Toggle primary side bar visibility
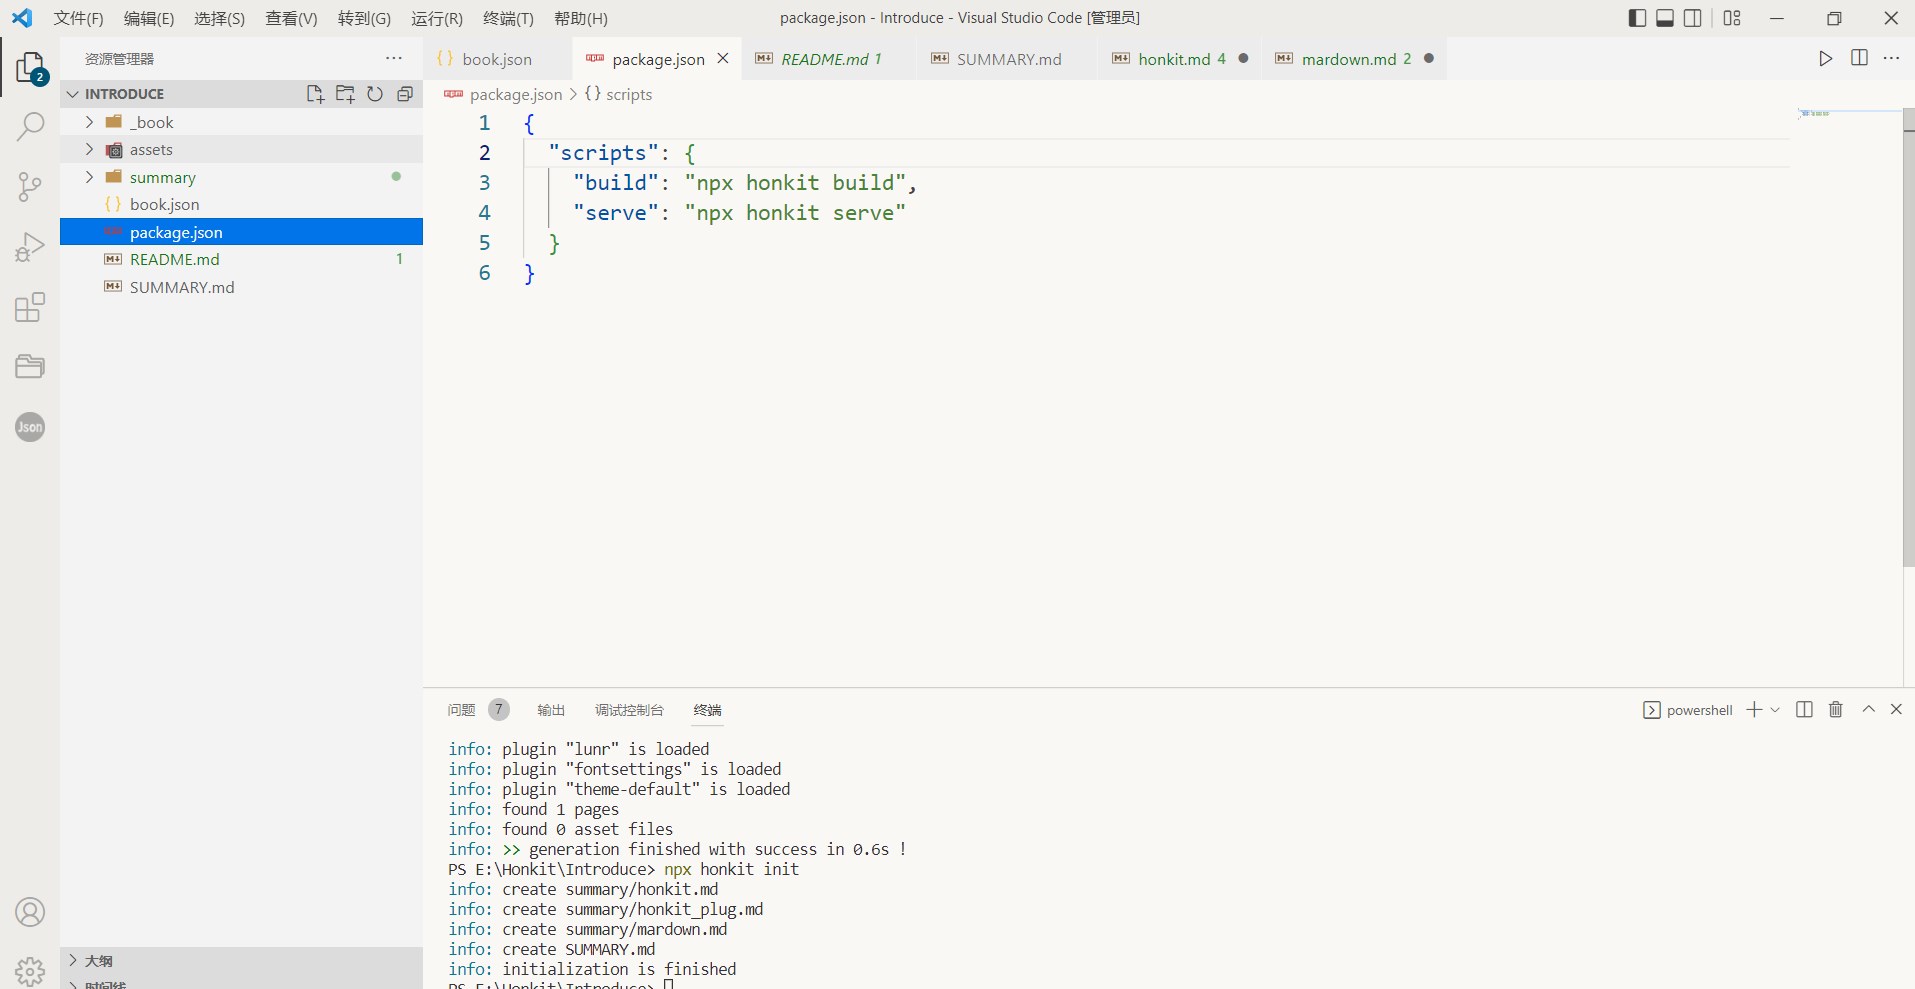This screenshot has width=1915, height=989. 1637,18
